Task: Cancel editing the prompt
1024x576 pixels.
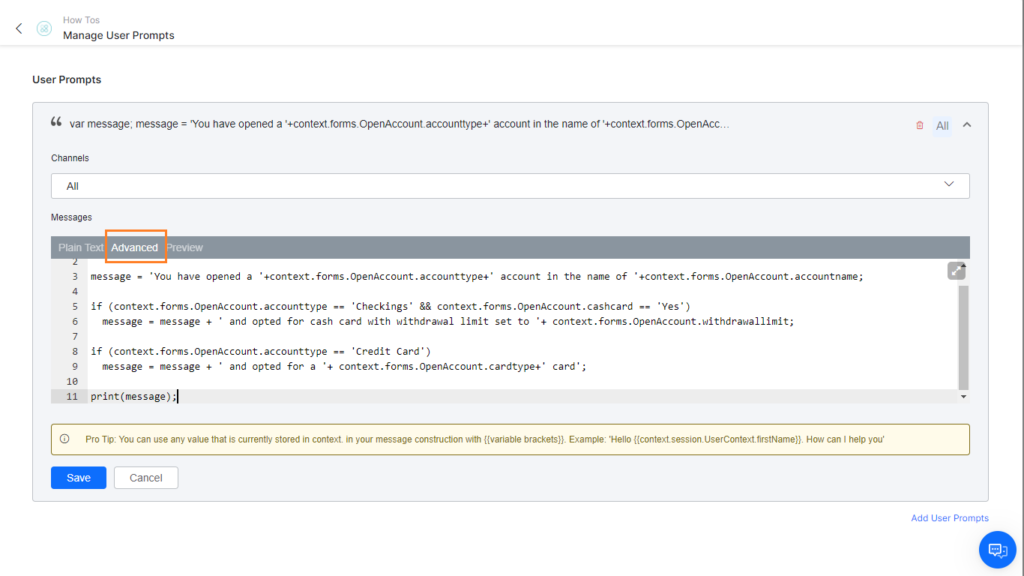Action: 145,477
